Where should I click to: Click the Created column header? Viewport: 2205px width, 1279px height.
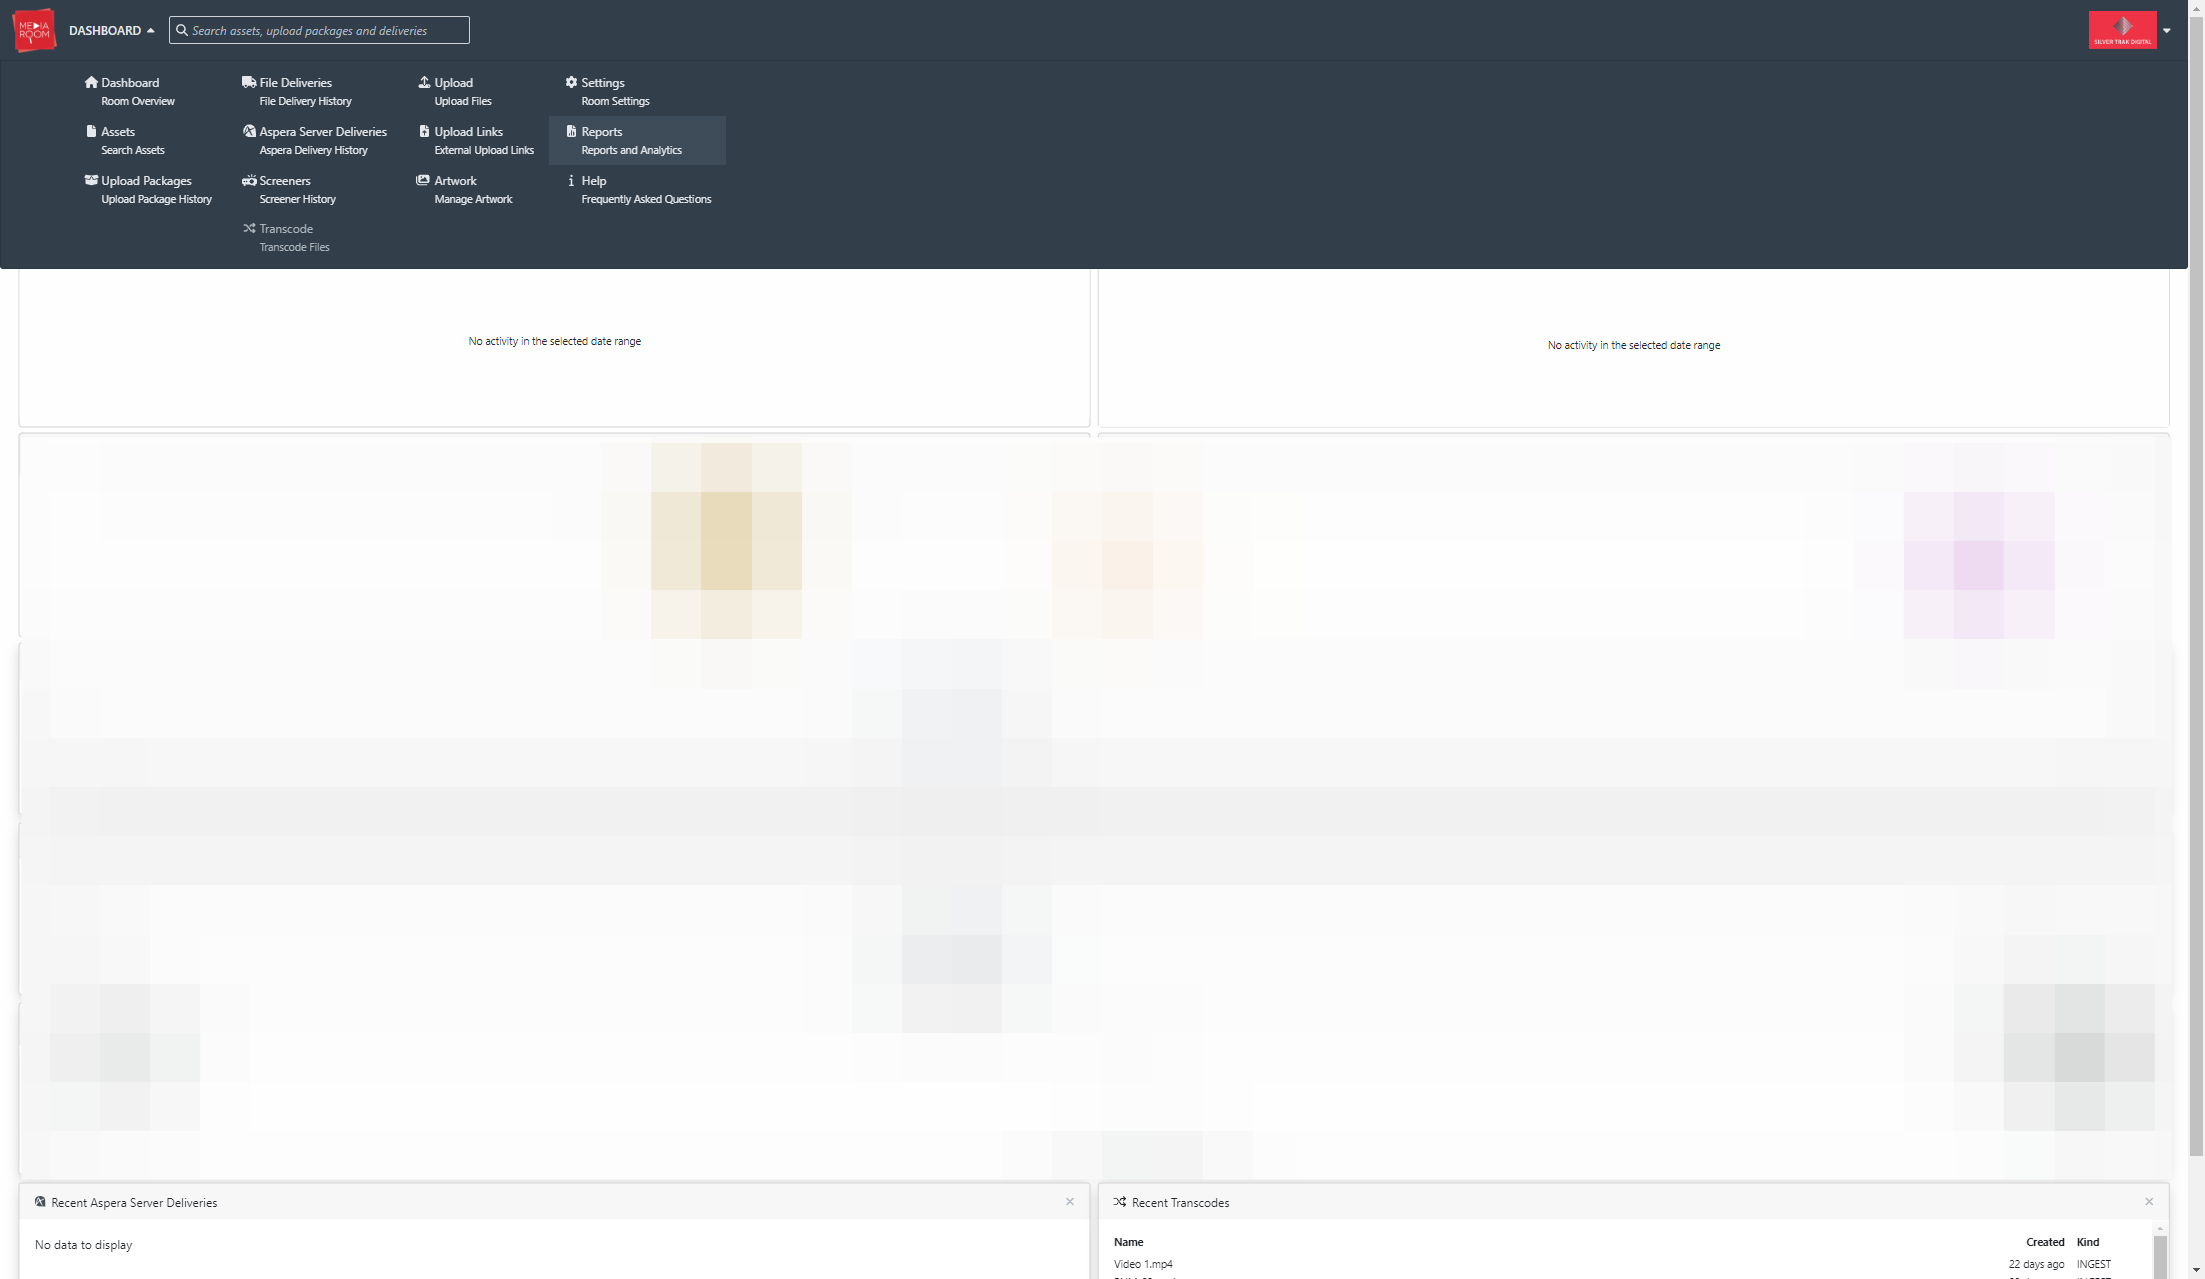pos(2045,1242)
